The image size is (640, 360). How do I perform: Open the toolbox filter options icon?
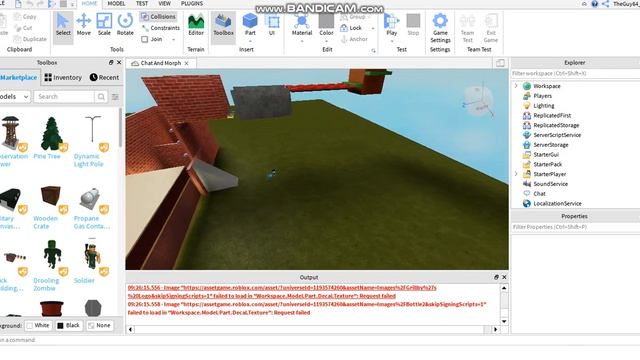115,97
